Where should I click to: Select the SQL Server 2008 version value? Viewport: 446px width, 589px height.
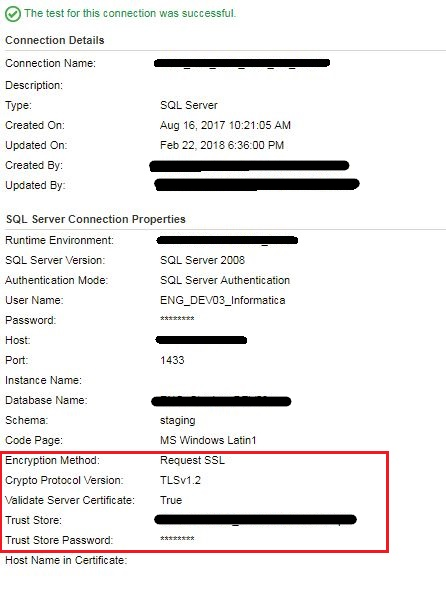(203, 260)
